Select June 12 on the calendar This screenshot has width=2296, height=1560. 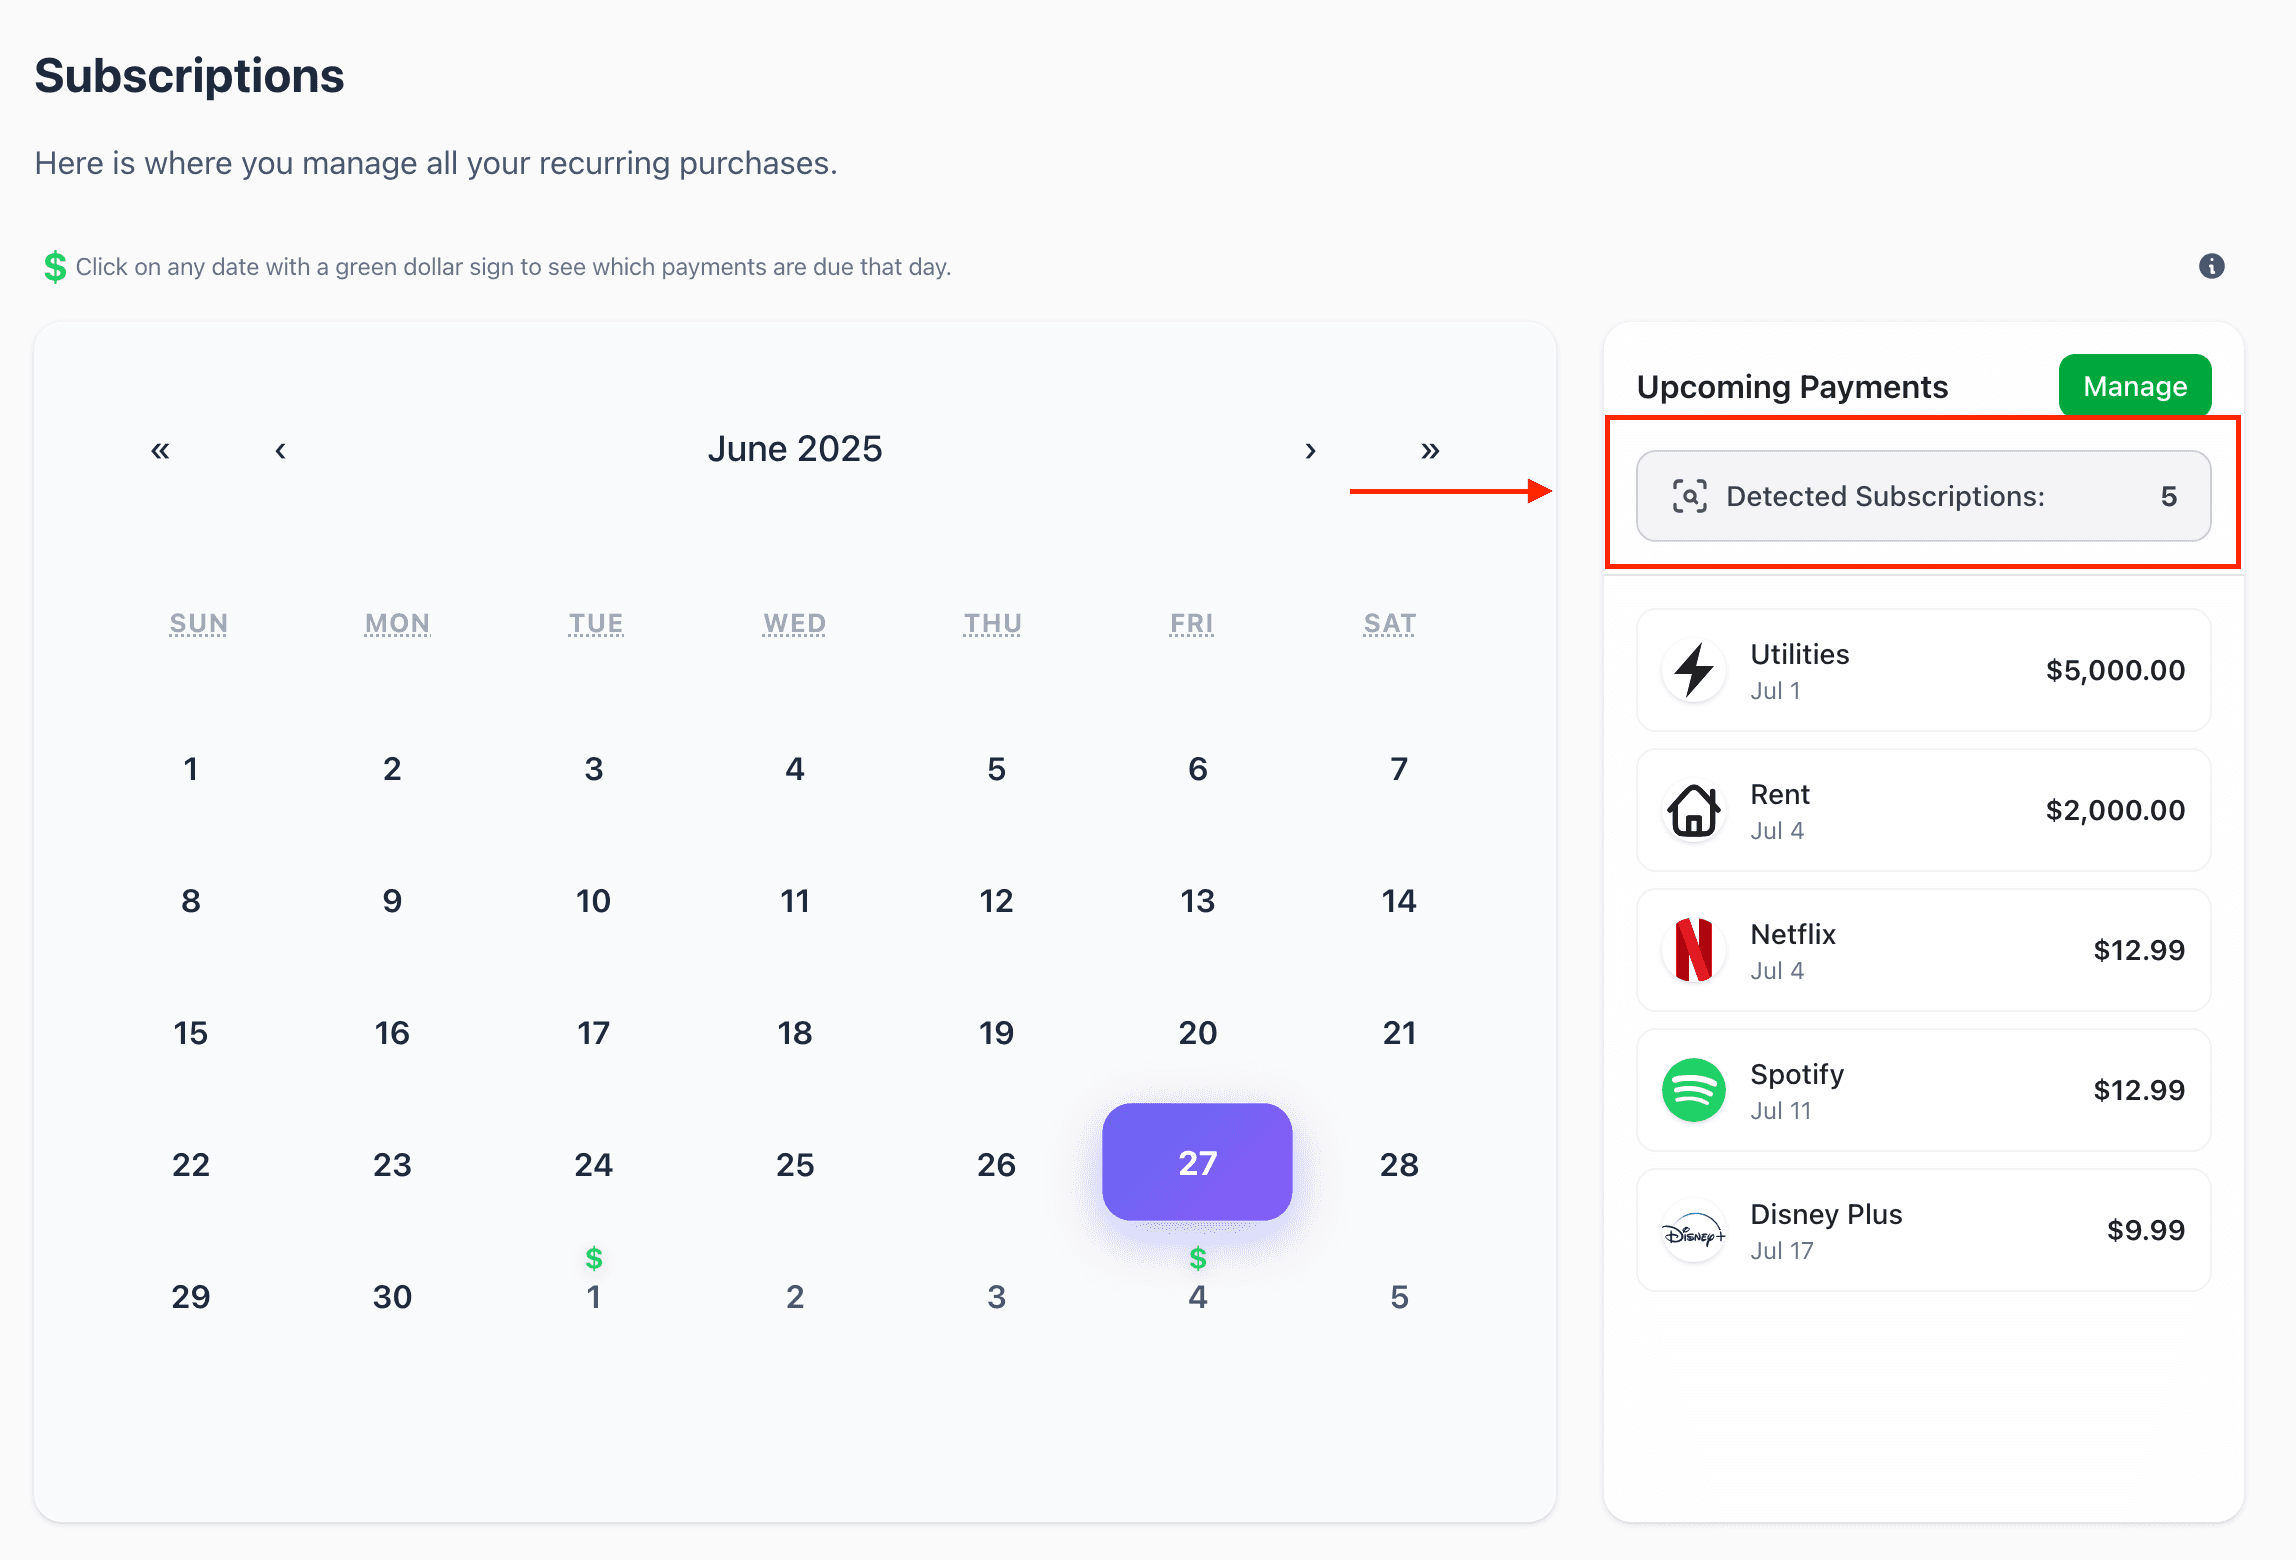click(997, 901)
